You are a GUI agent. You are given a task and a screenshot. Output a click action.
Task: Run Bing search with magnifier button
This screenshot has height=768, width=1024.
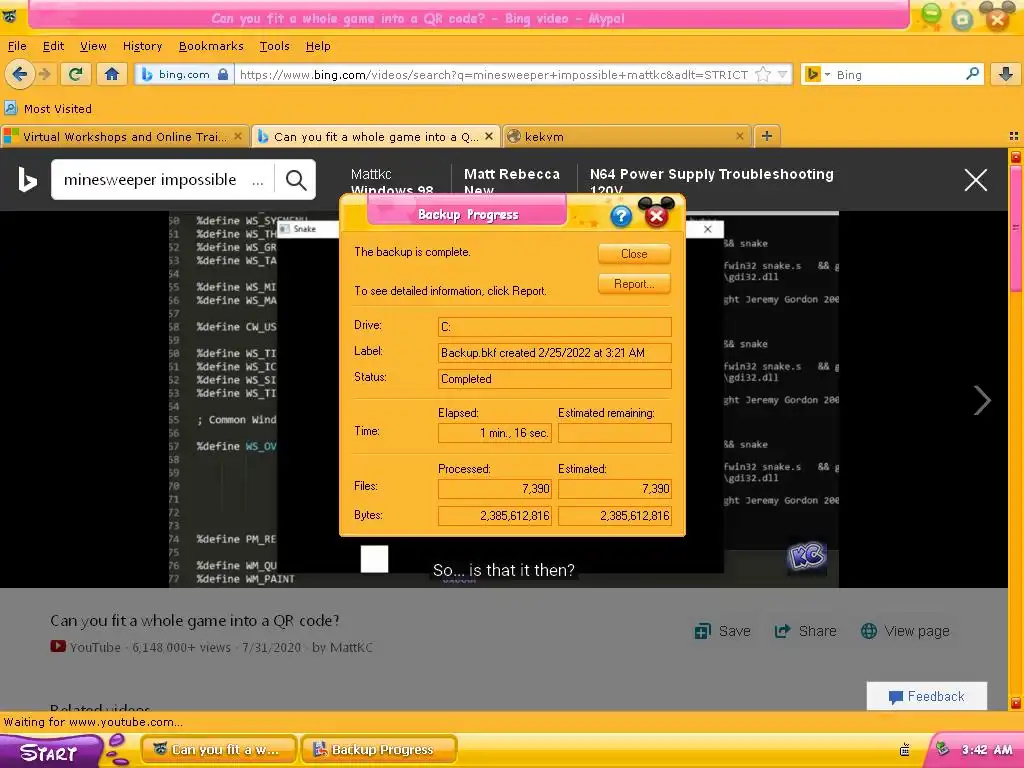coord(296,180)
